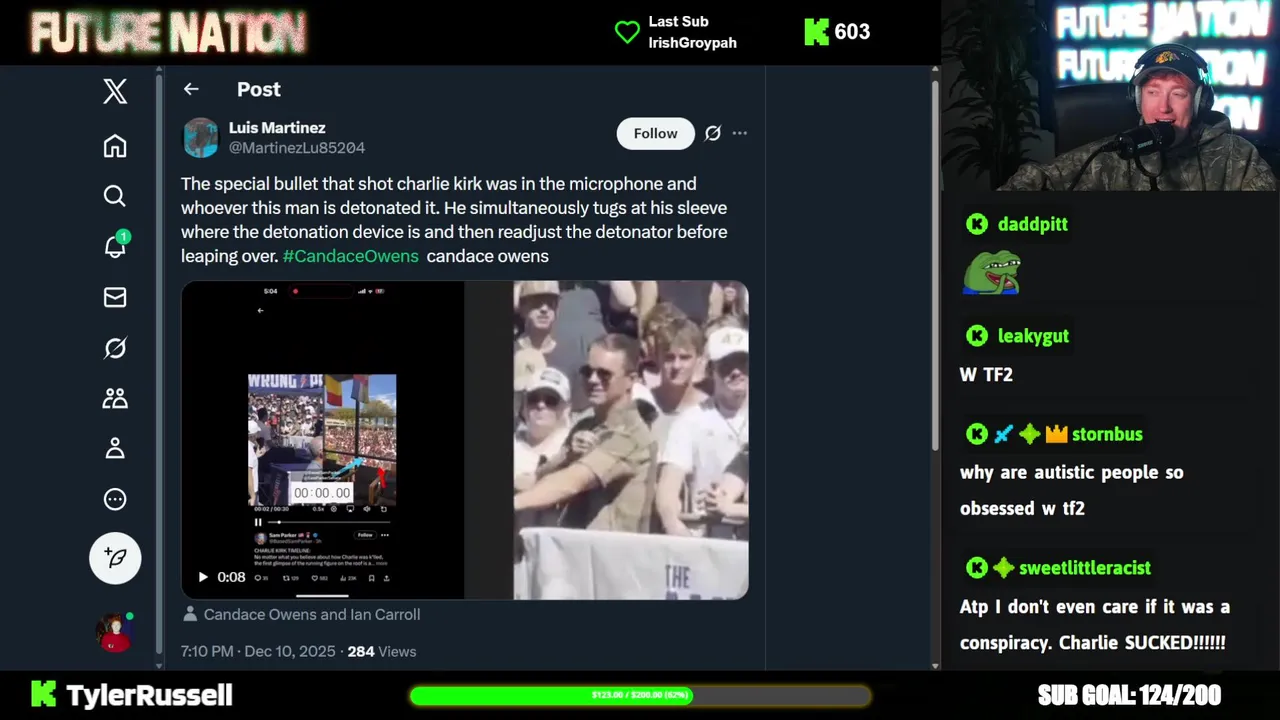Click post timestamp 7:10 PM Dec 10, 2025
This screenshot has height=720, width=1280.
tap(258, 651)
